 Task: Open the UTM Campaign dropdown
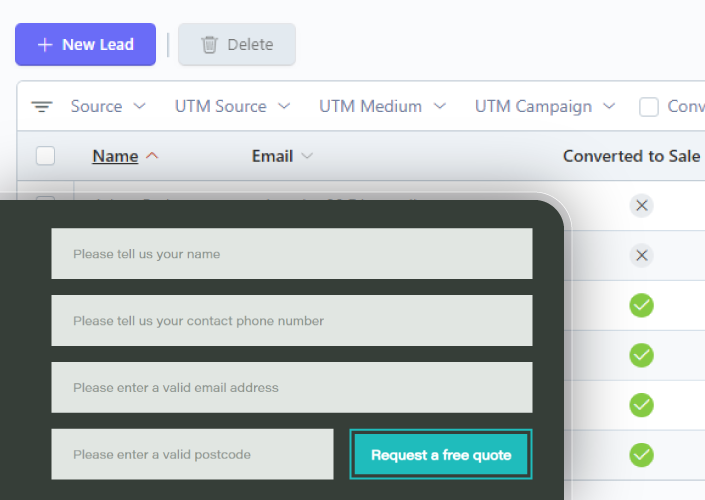545,107
